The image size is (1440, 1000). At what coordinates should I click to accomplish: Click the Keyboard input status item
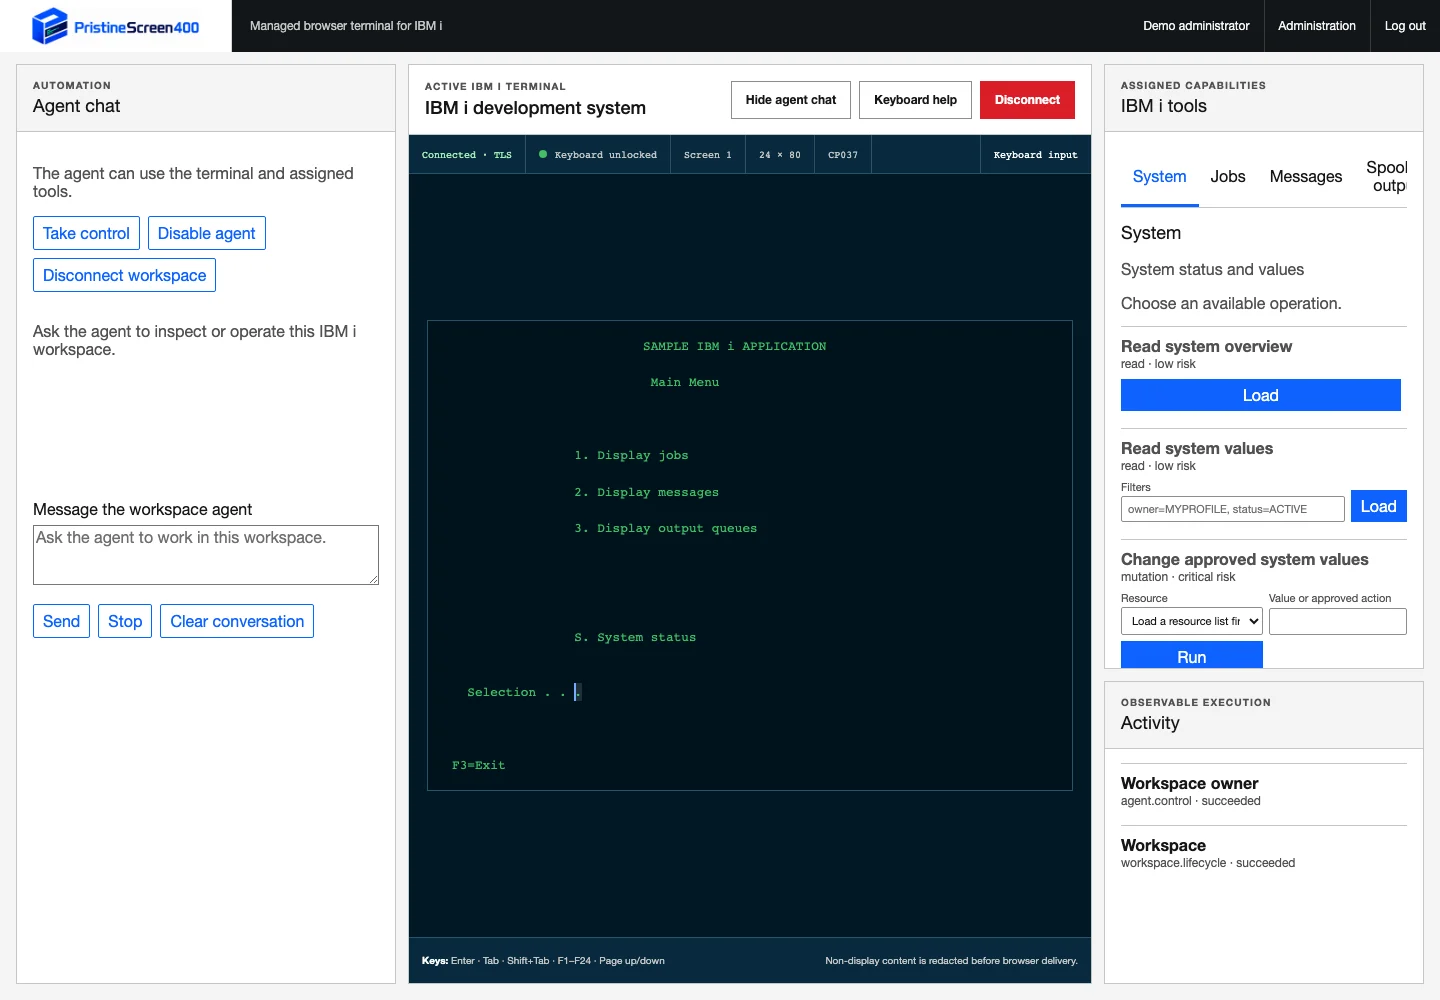(x=1035, y=155)
